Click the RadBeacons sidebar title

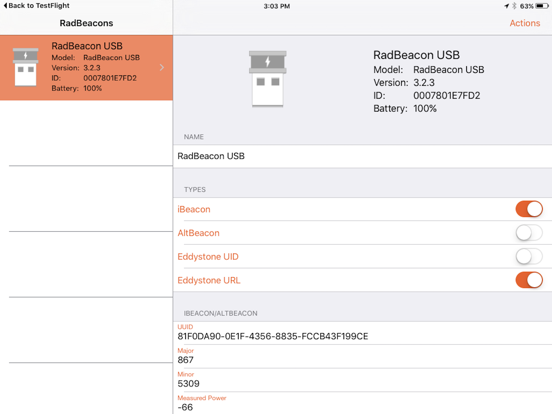pos(86,23)
